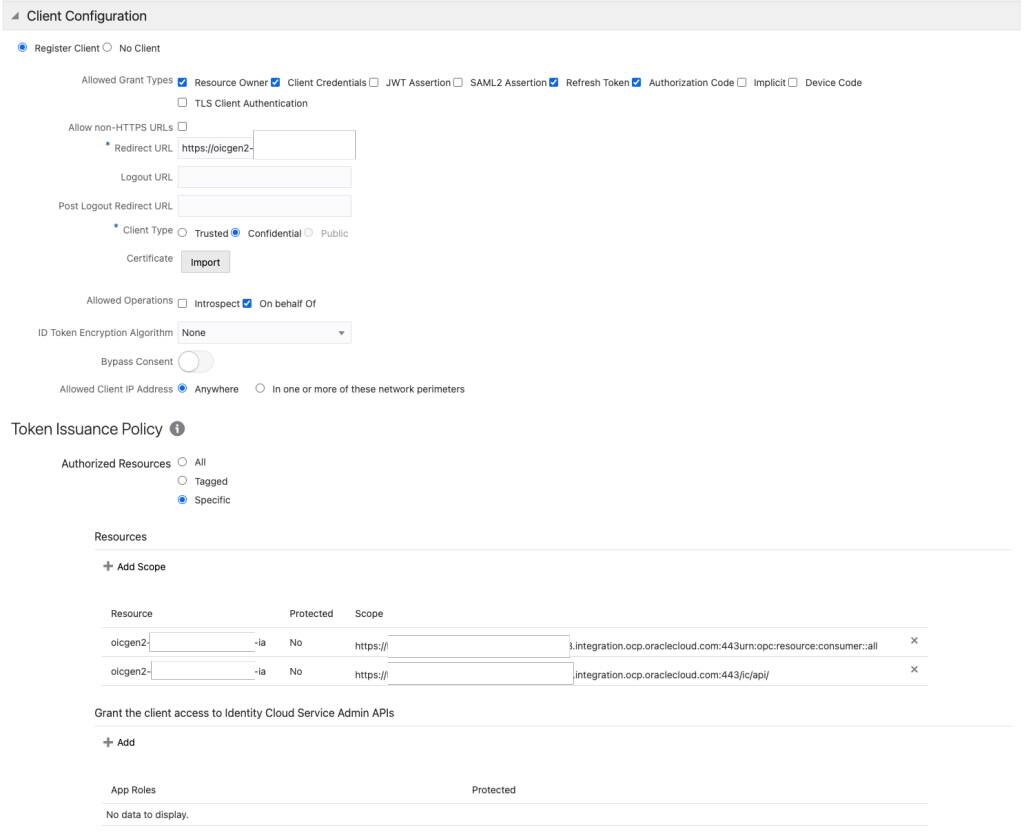This screenshot has height=836, width=1024.
Task: Check the Allow non-HTTPS URLs box
Action: tap(181, 125)
